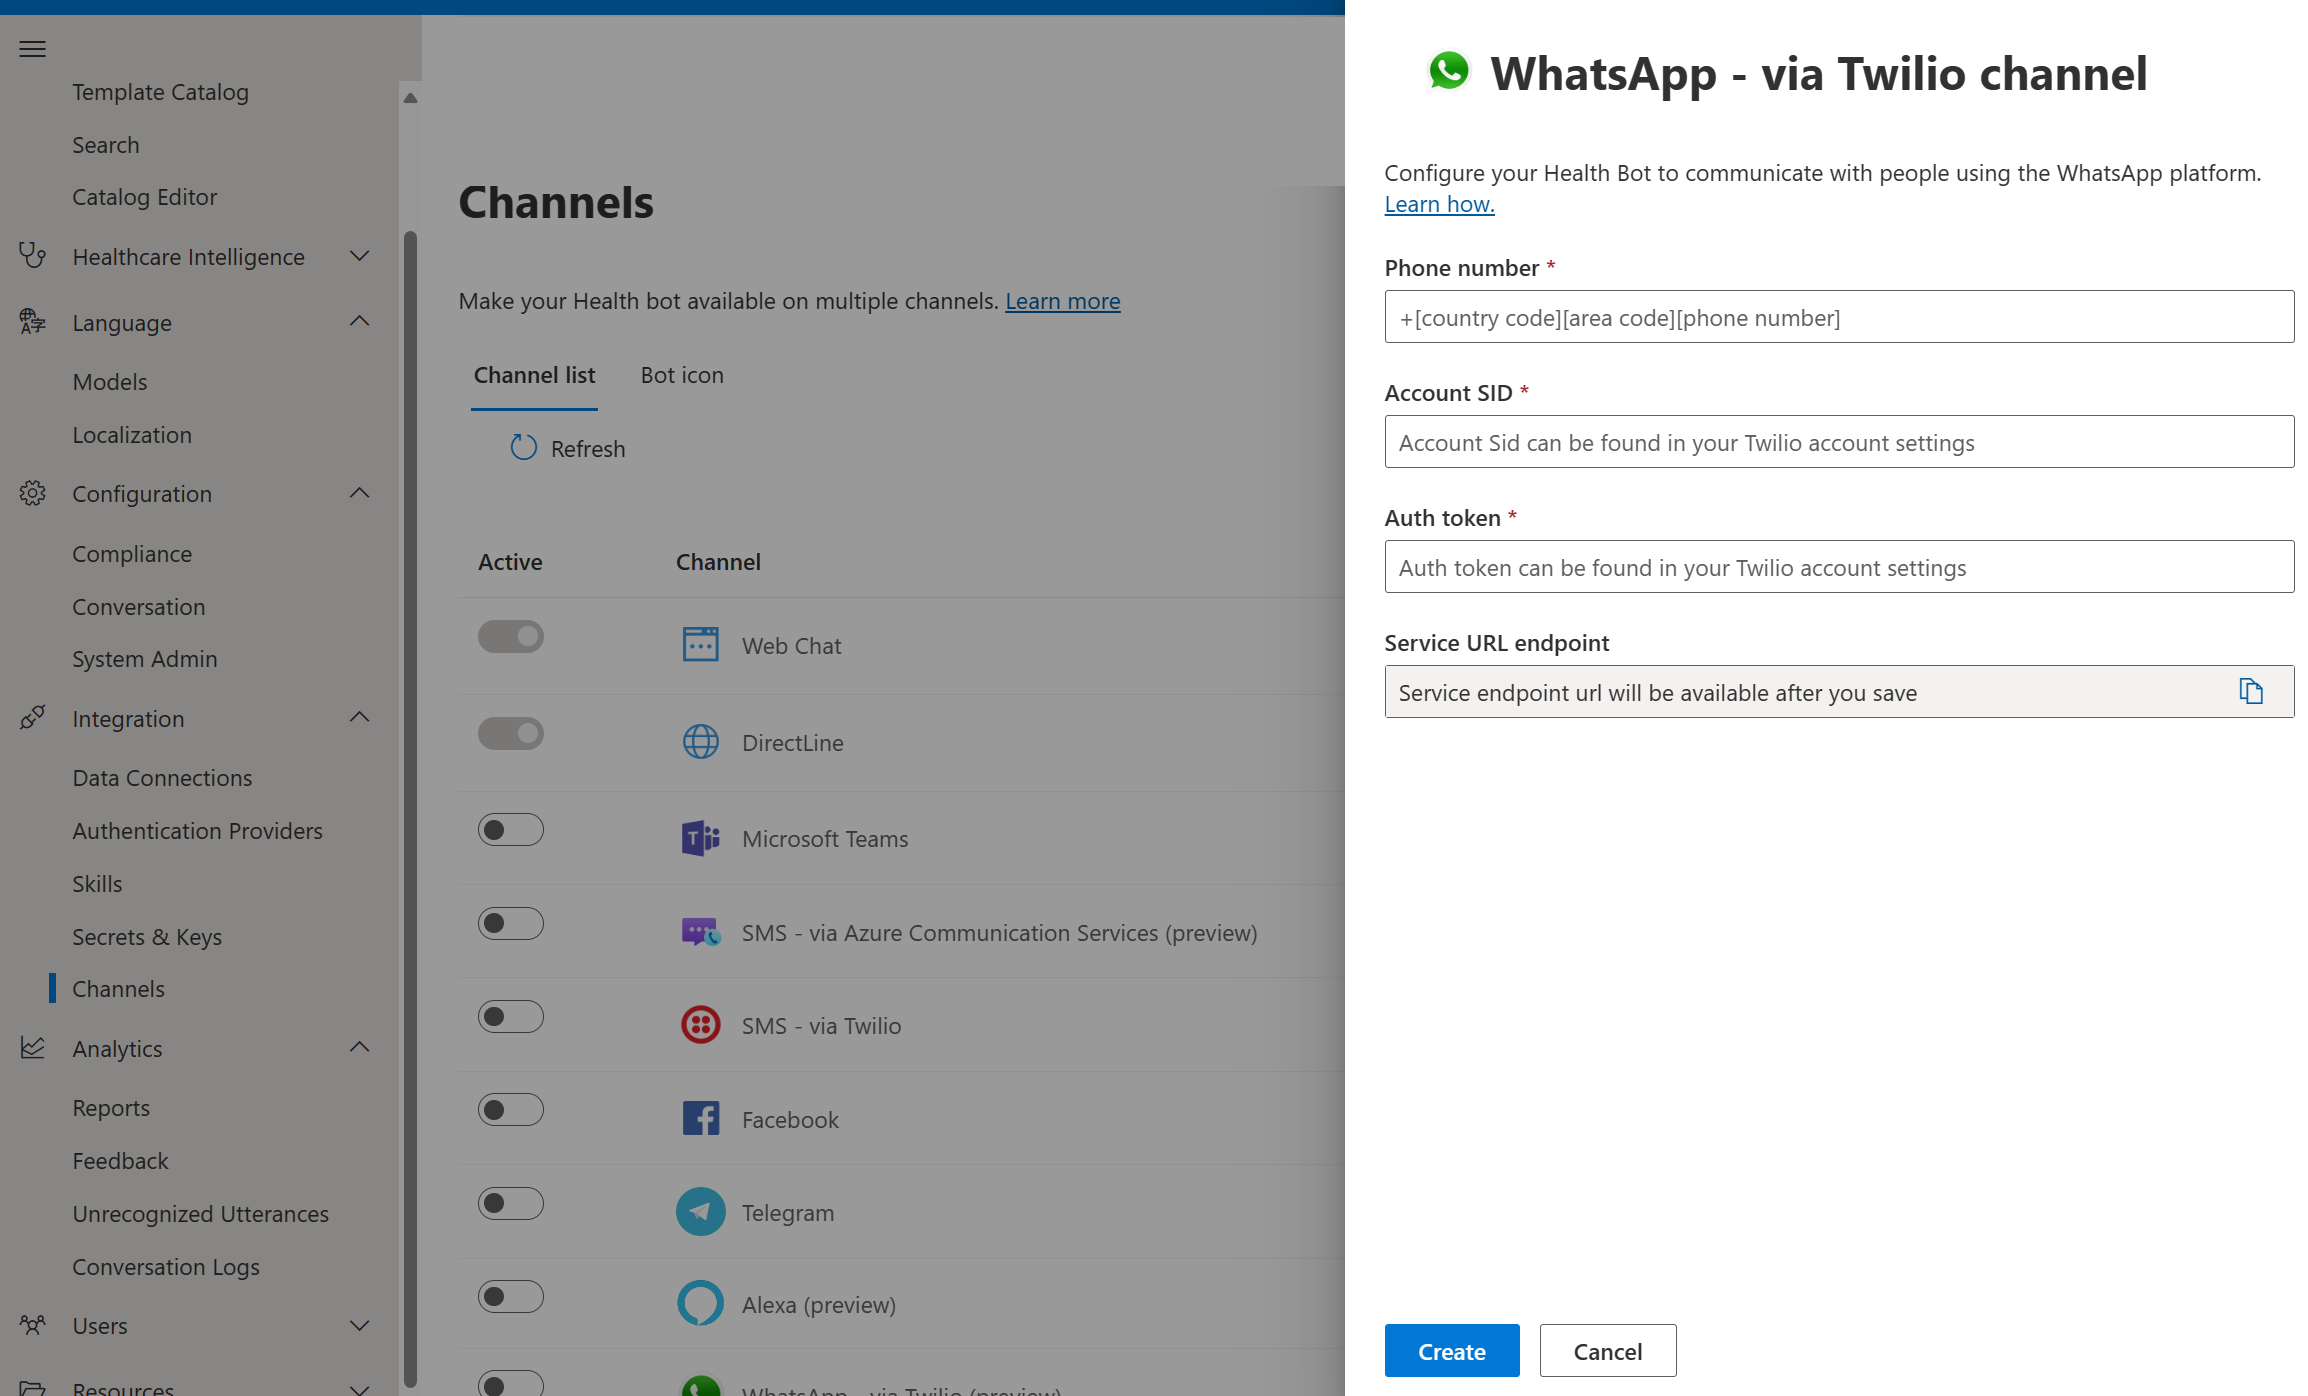Viewport: 2308px width, 1396px height.
Task: Click the Facebook channel icon
Action: tap(701, 1117)
